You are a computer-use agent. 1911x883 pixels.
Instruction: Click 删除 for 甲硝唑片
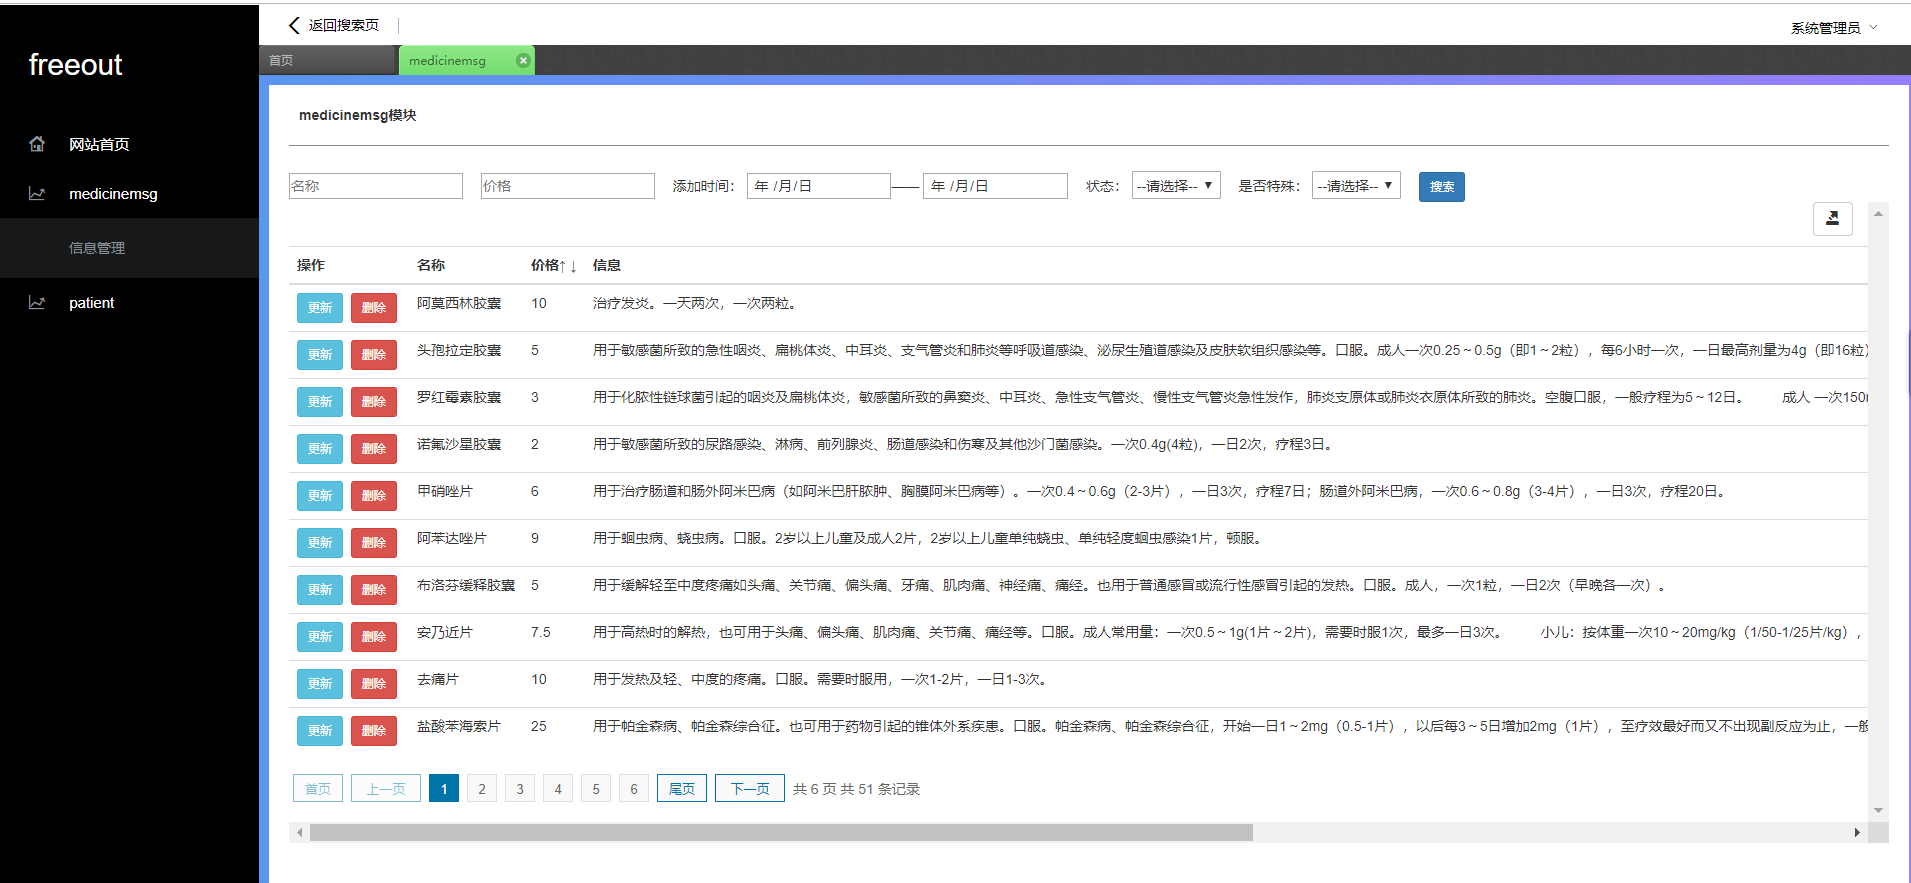[374, 496]
